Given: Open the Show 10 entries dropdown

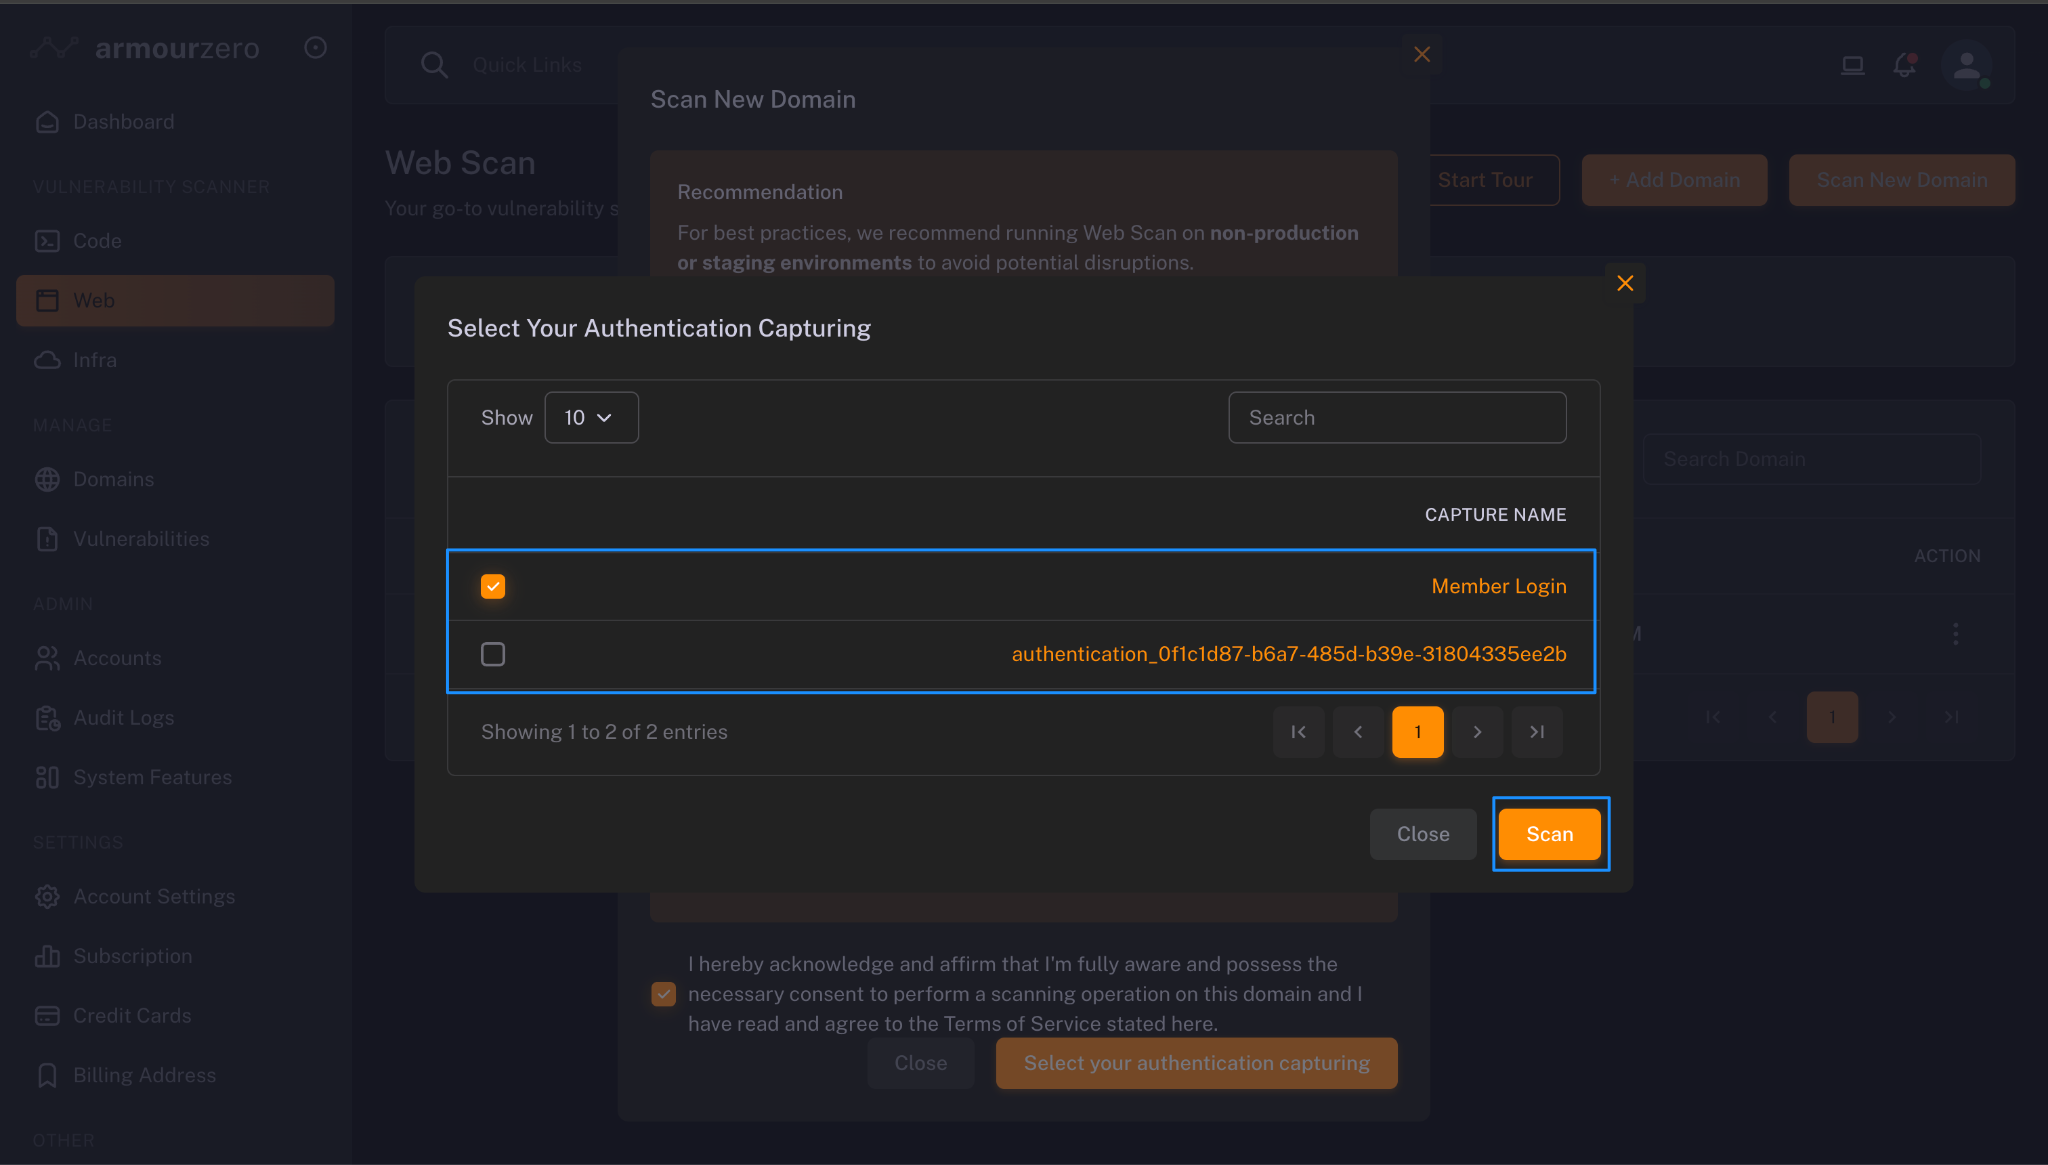Looking at the screenshot, I should (x=591, y=418).
